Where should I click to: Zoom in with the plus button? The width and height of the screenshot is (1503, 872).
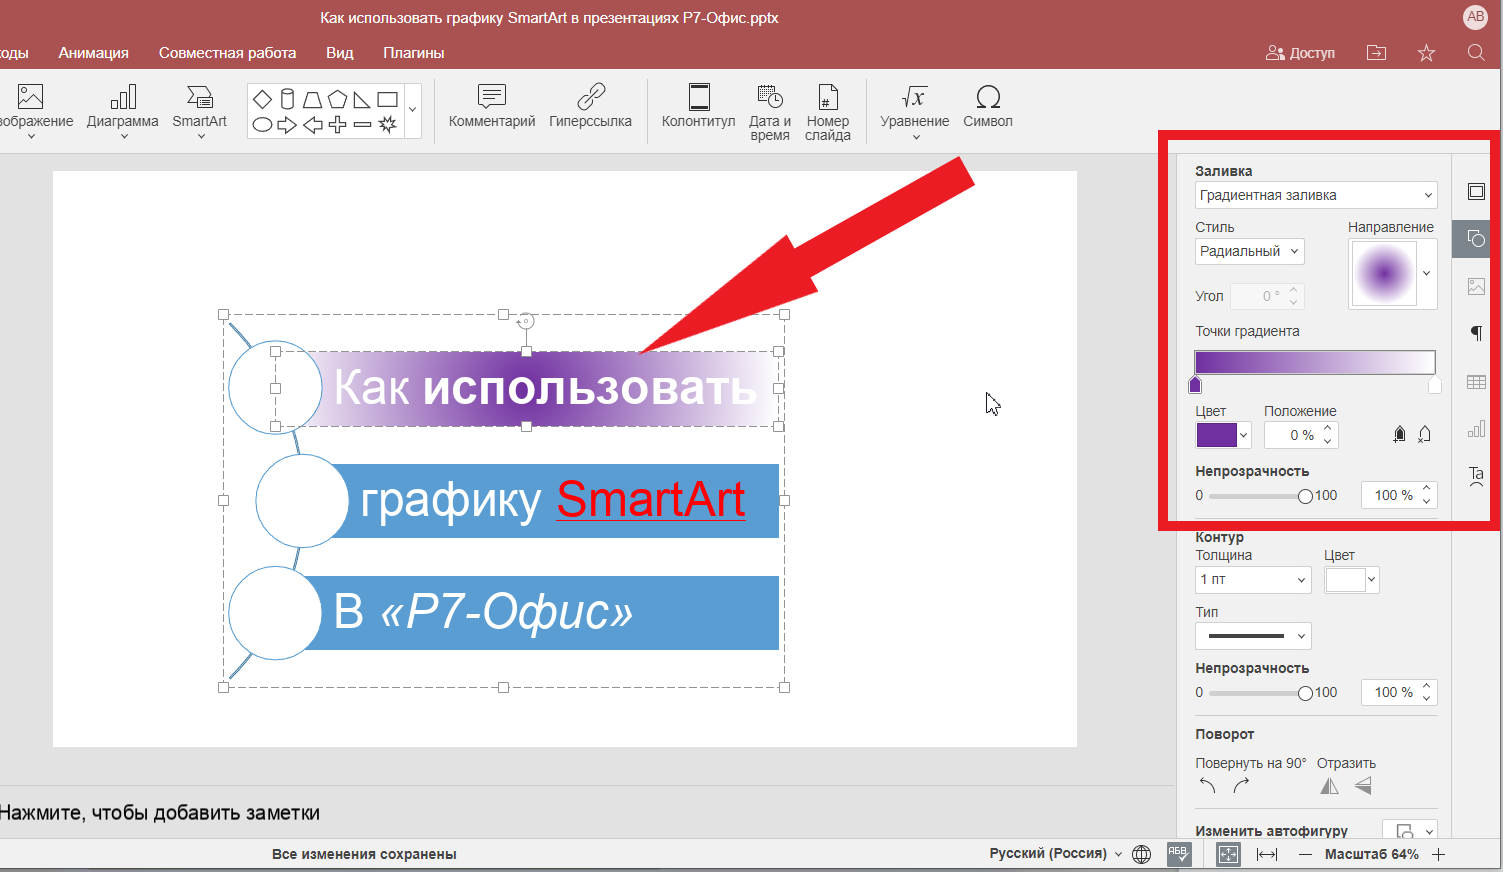click(x=1438, y=854)
